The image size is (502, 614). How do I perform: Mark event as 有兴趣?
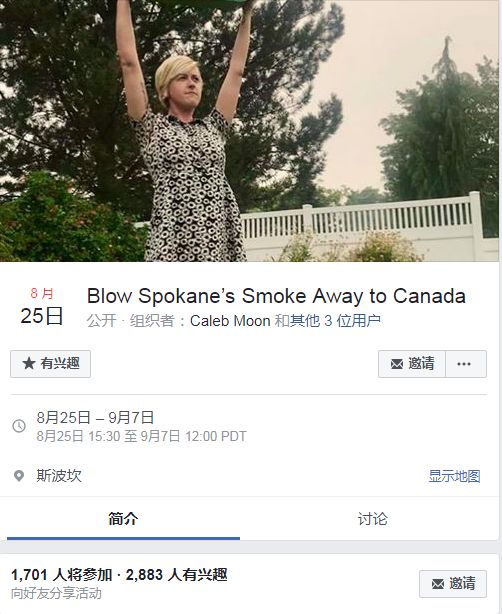coord(51,364)
